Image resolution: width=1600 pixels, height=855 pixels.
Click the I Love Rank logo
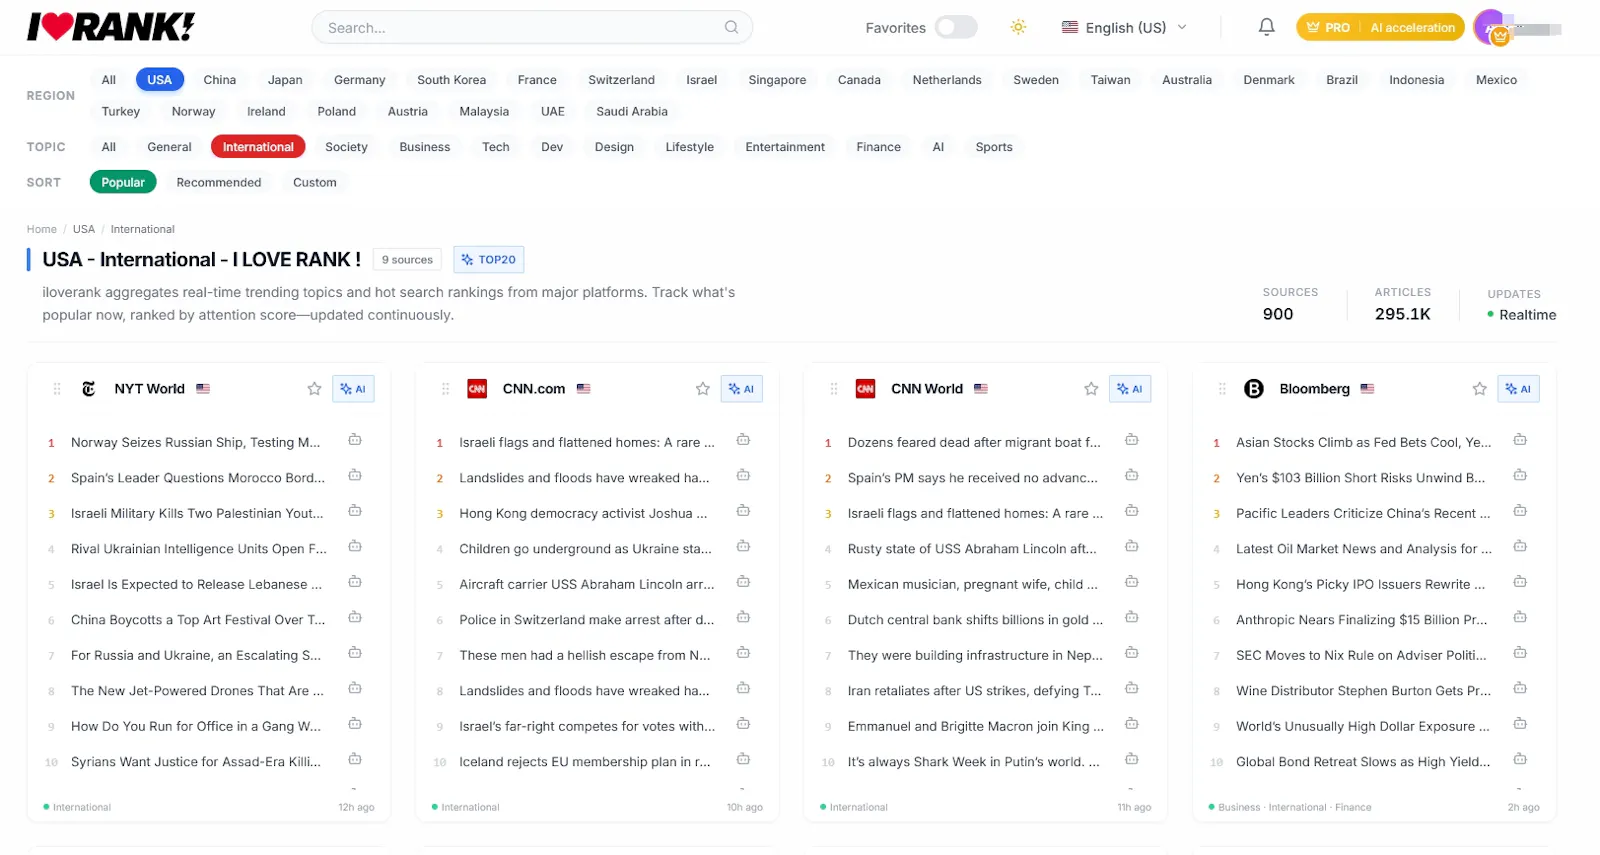coord(111,27)
